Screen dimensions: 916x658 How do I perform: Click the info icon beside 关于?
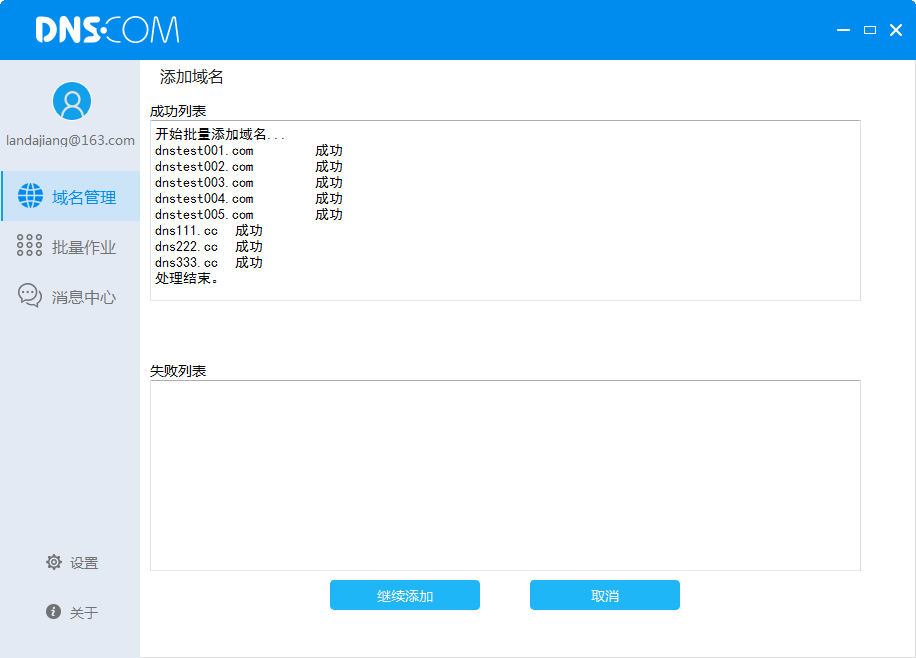point(54,612)
